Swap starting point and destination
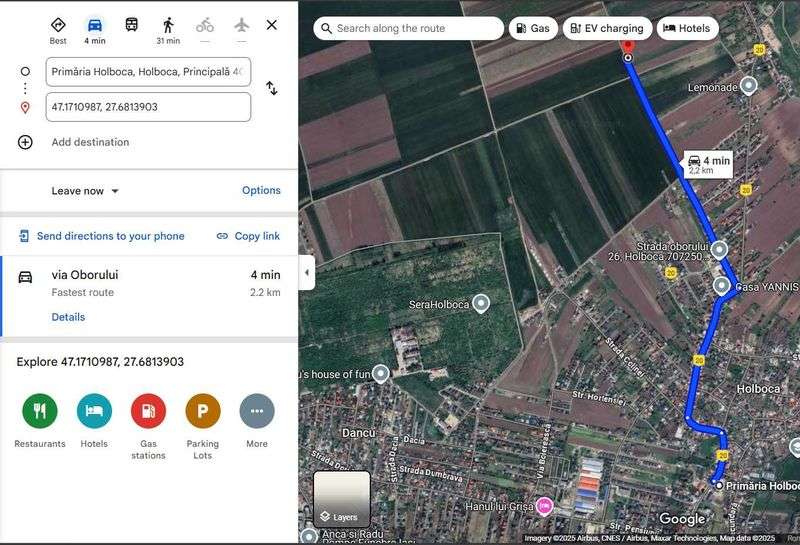The width and height of the screenshot is (800, 545). [x=272, y=88]
